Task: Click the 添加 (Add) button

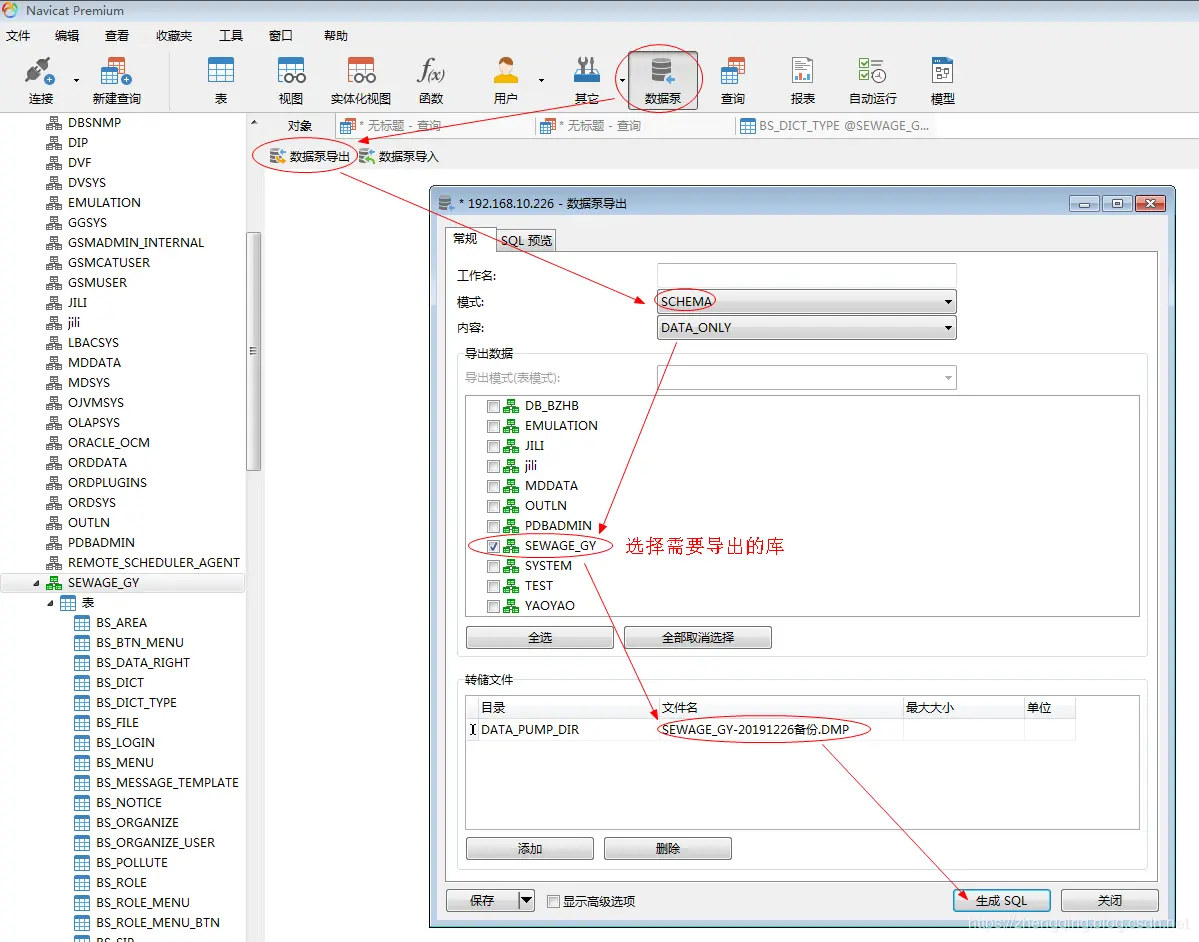Action: coord(530,848)
